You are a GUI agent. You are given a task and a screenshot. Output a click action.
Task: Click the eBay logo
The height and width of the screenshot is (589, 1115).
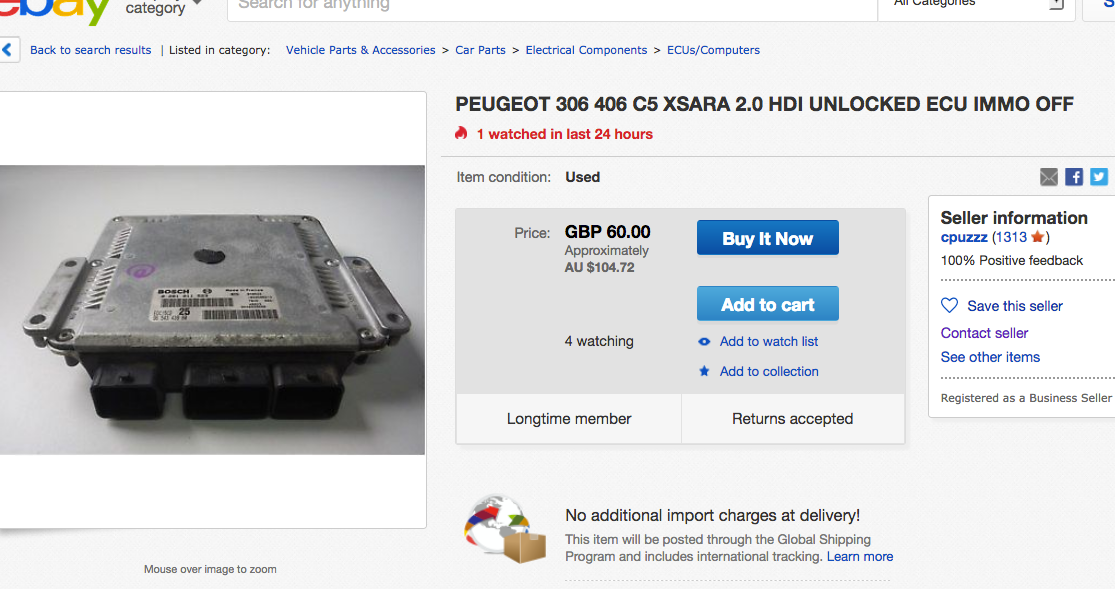tap(55, 10)
